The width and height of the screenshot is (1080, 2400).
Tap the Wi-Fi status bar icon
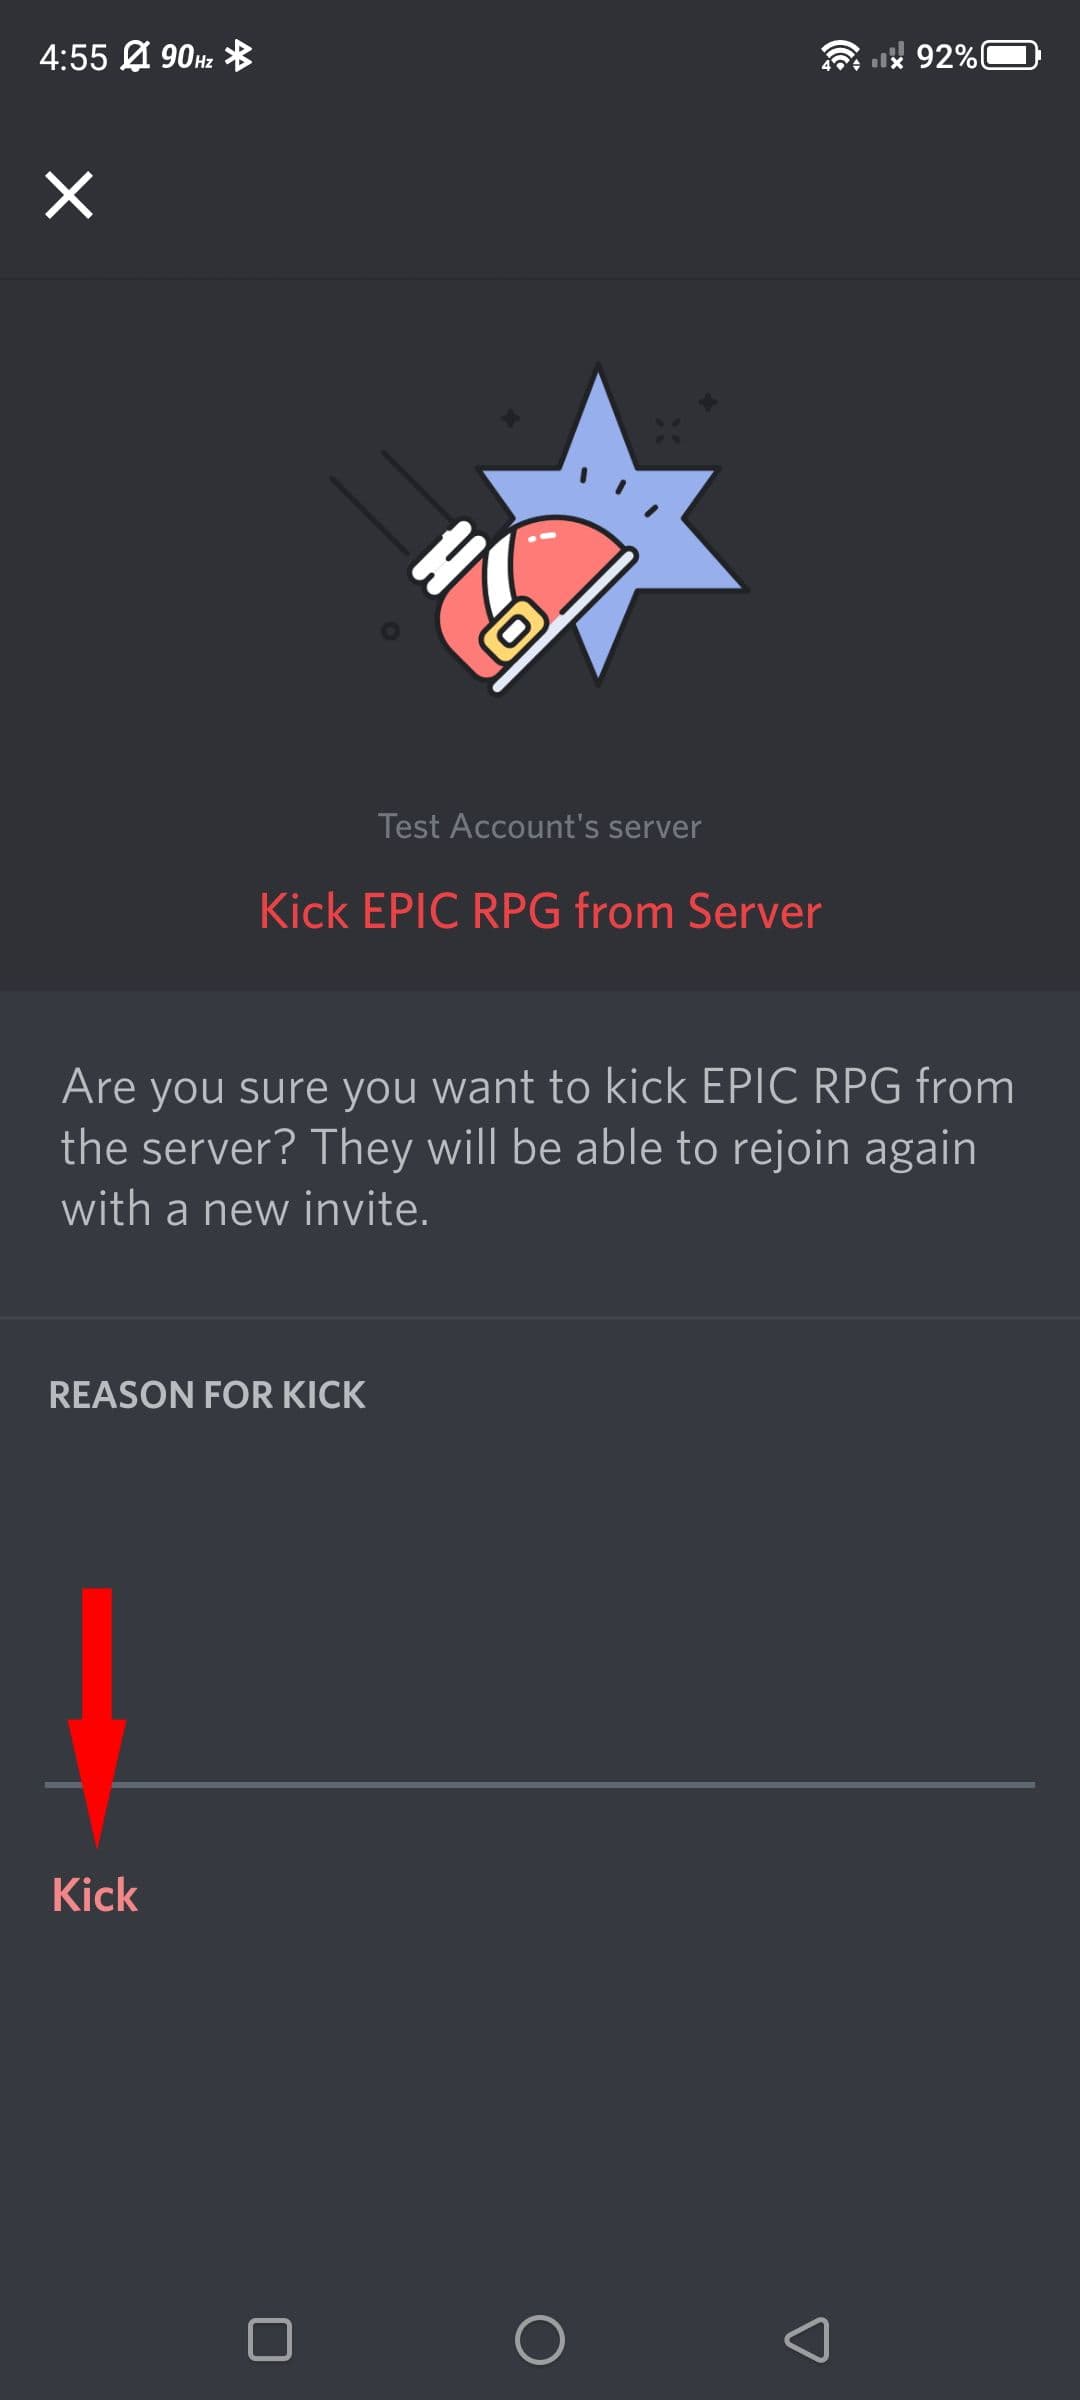[x=840, y=56]
